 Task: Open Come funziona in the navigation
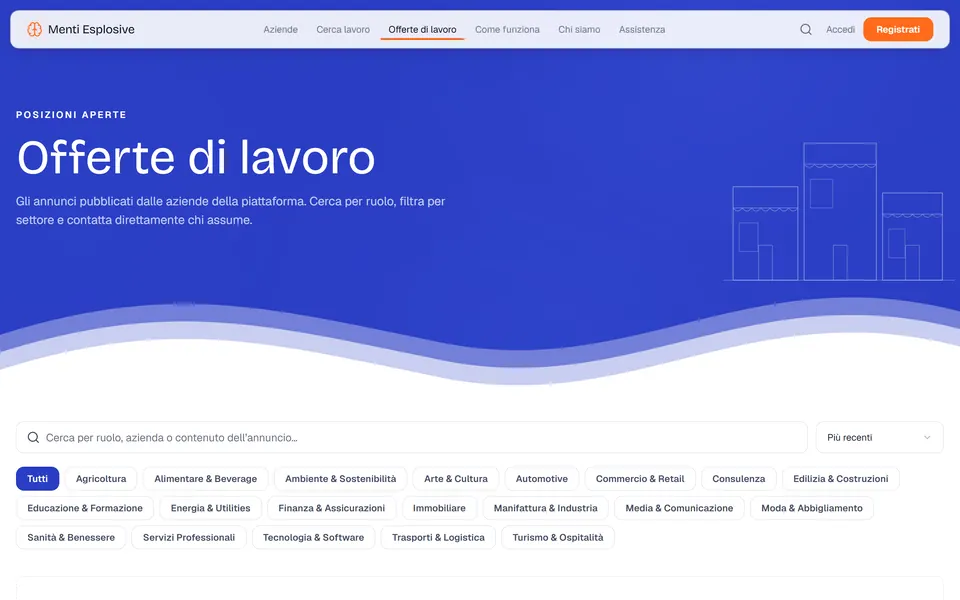pos(508,29)
